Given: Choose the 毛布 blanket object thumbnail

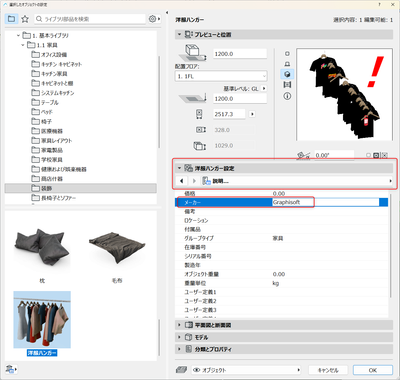Looking at the screenshot, I should coord(117,248).
